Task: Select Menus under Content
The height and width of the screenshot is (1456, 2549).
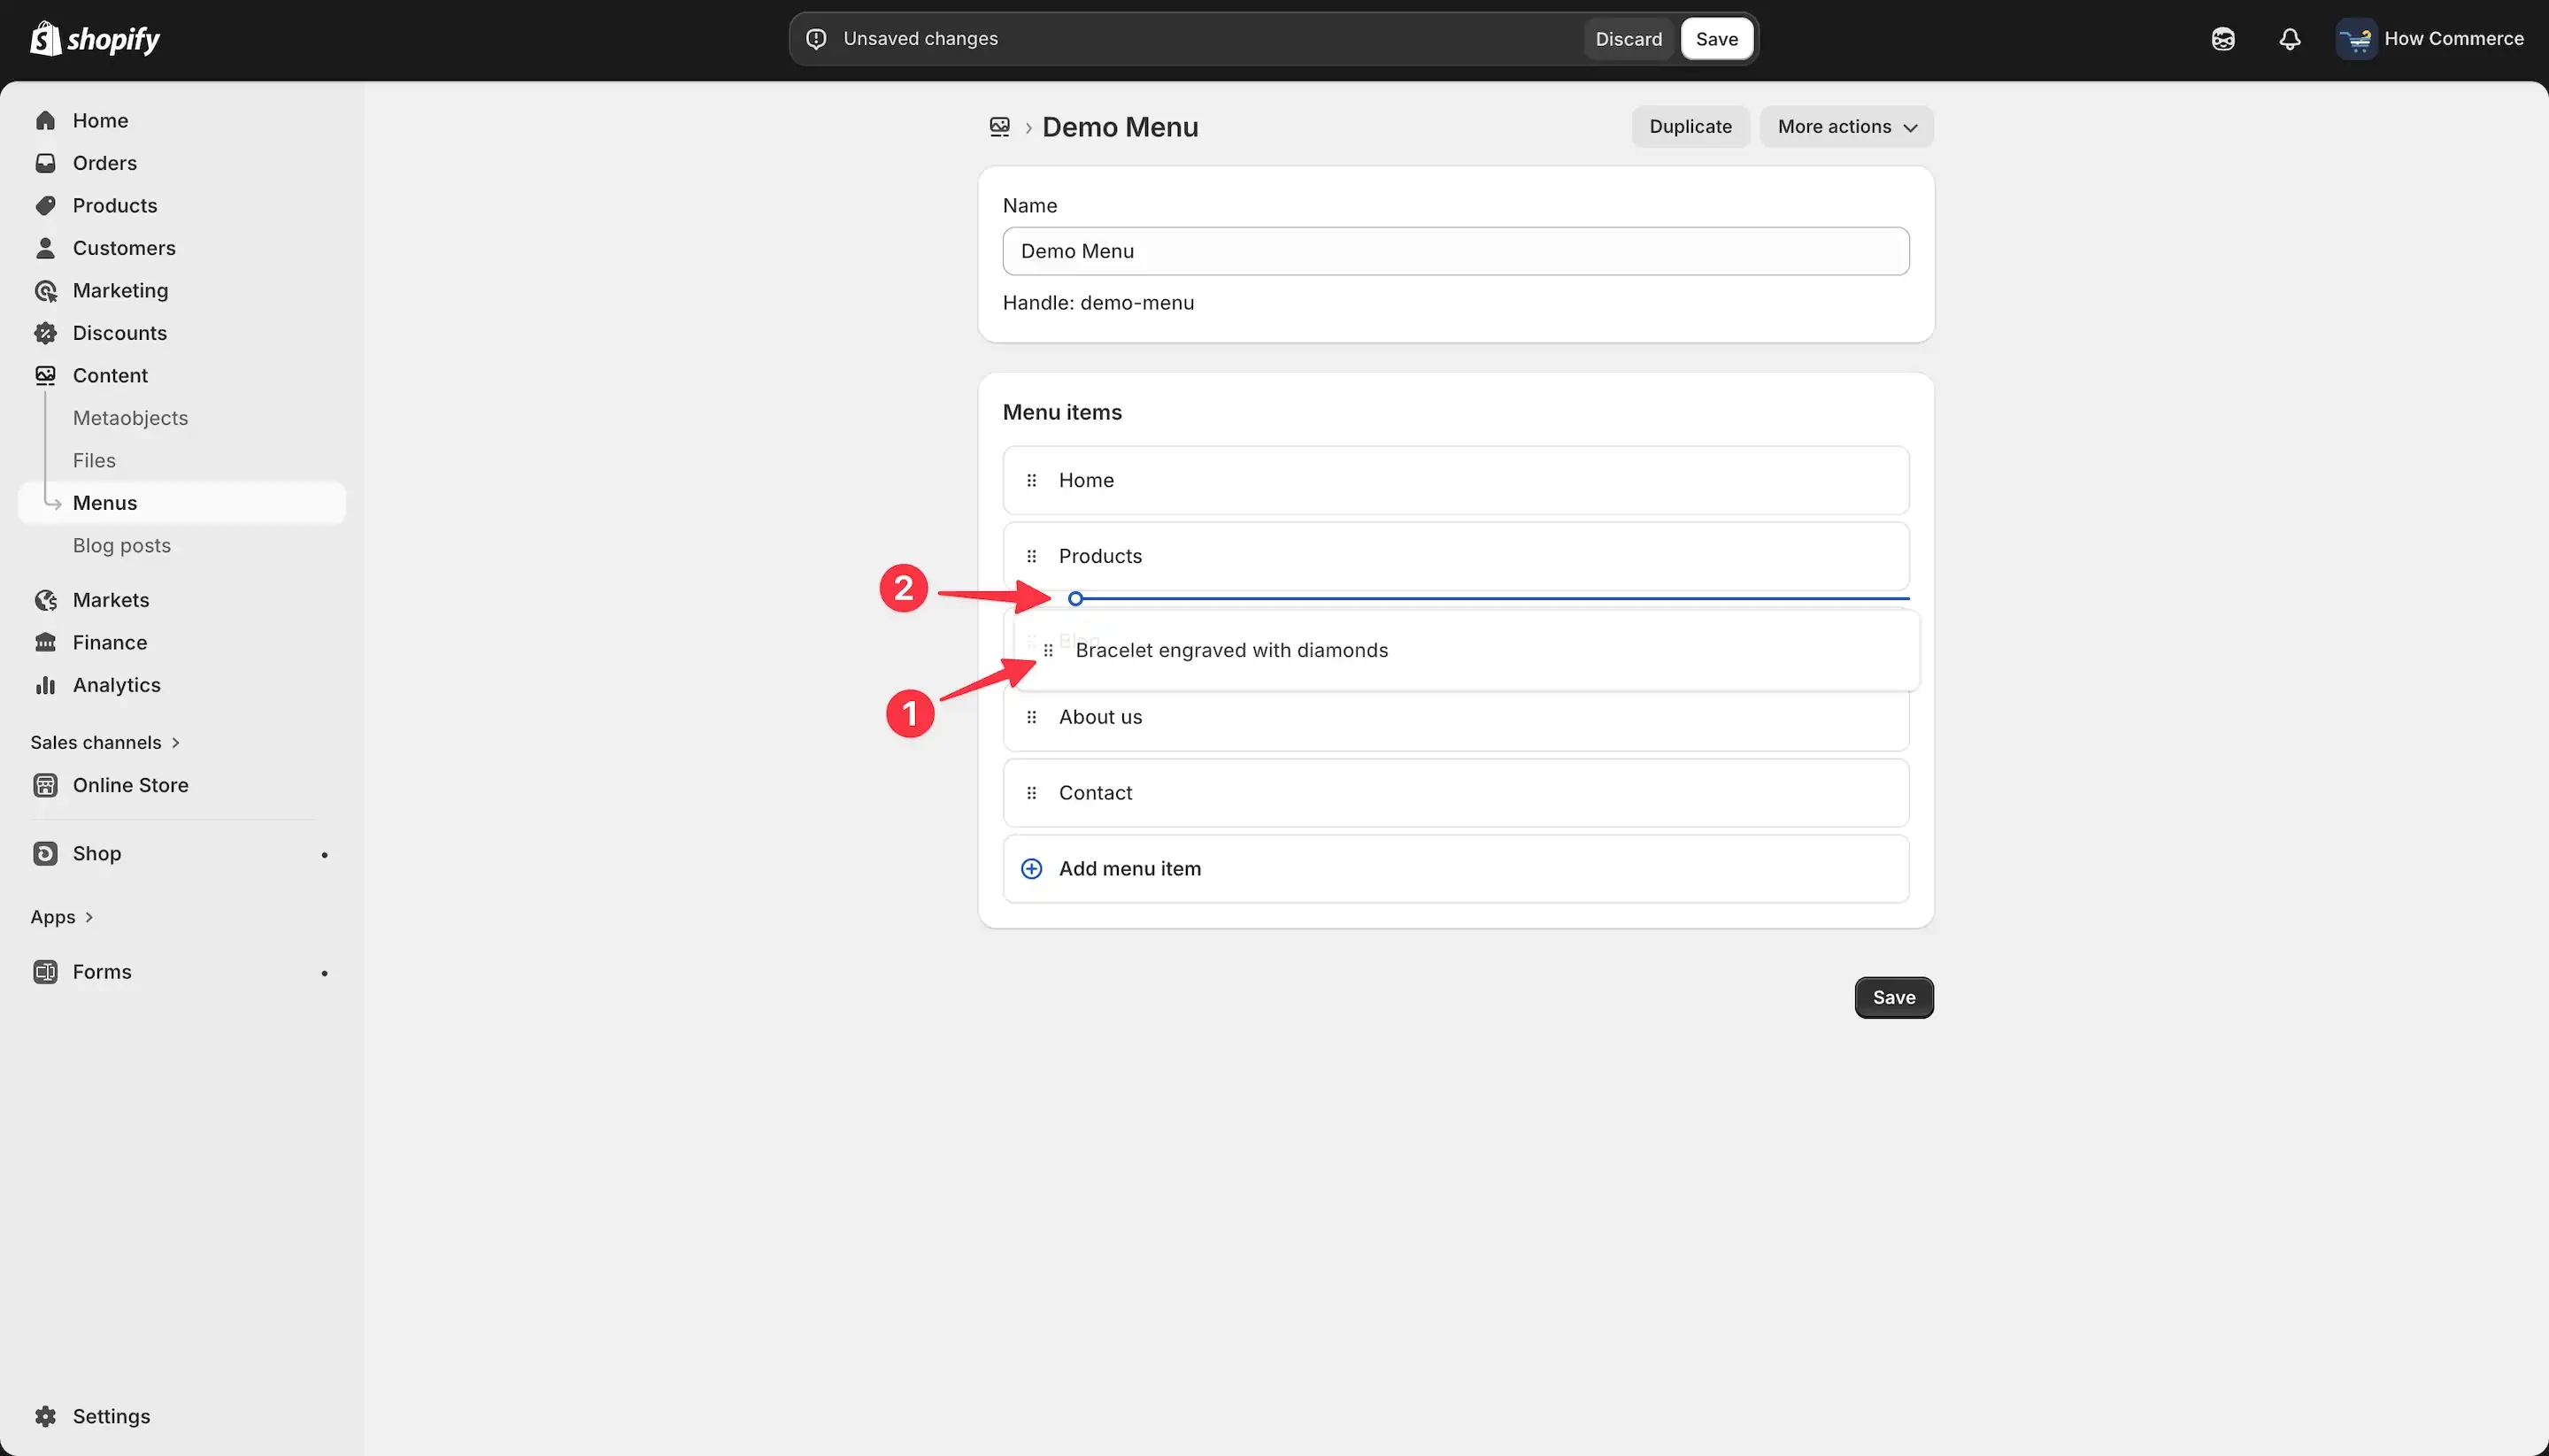Action: tap(182, 503)
